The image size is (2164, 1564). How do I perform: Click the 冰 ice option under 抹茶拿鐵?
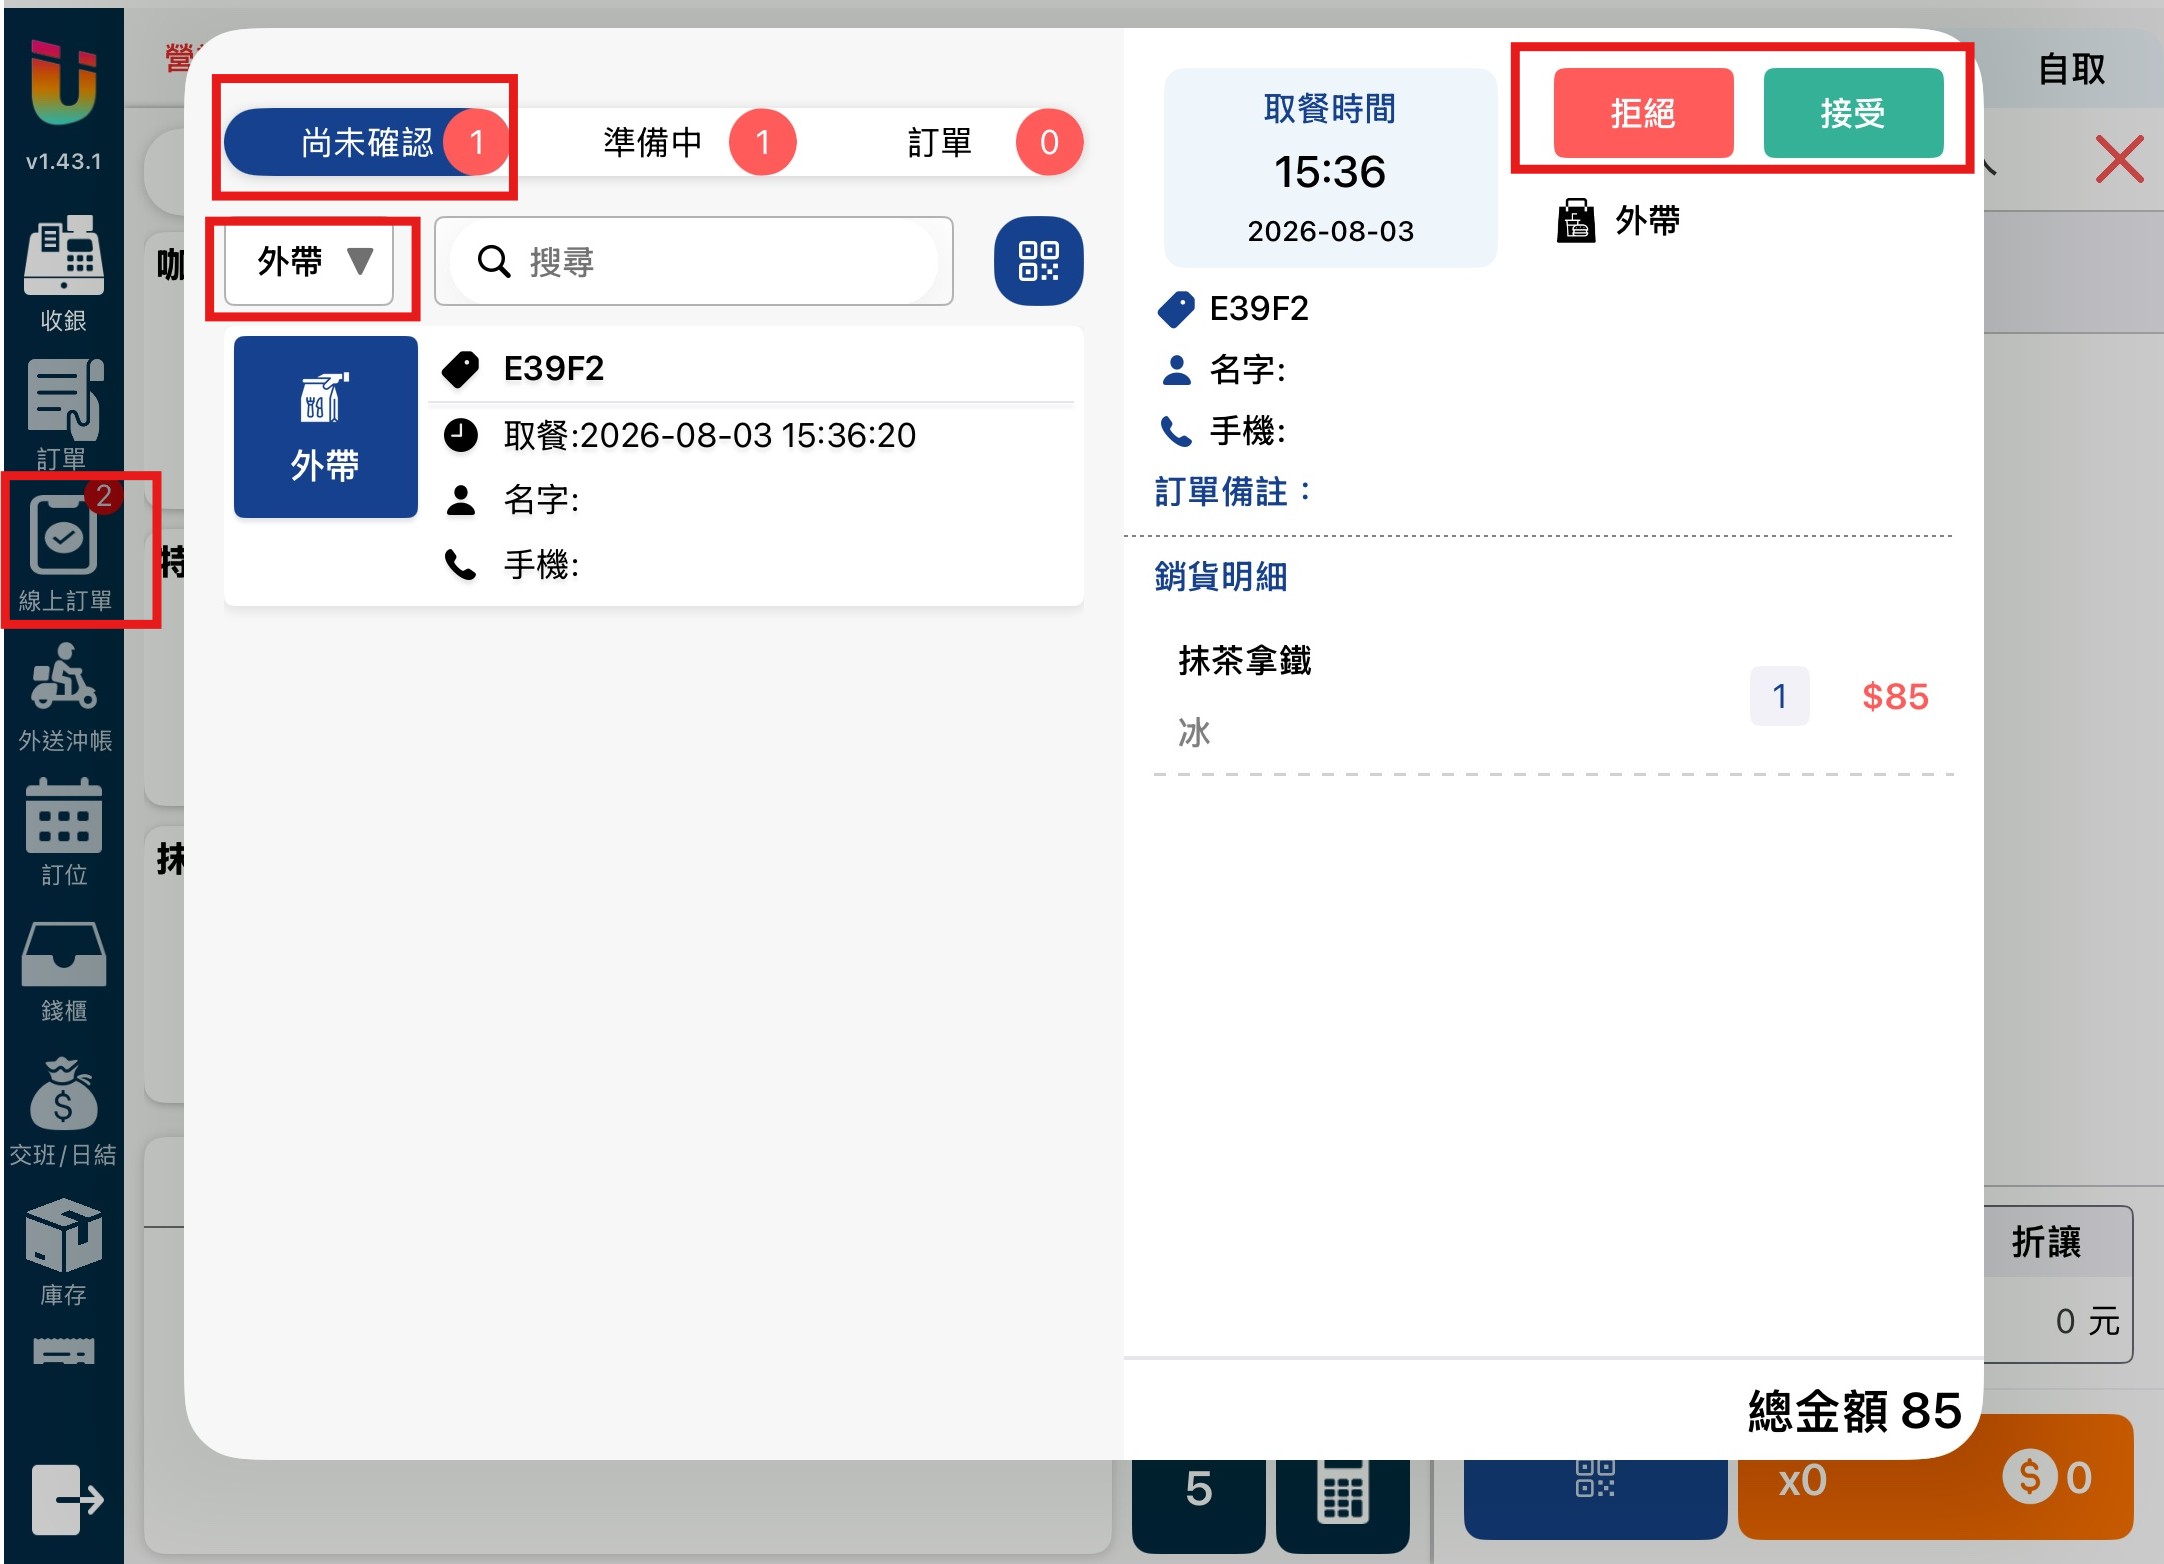point(1194,732)
